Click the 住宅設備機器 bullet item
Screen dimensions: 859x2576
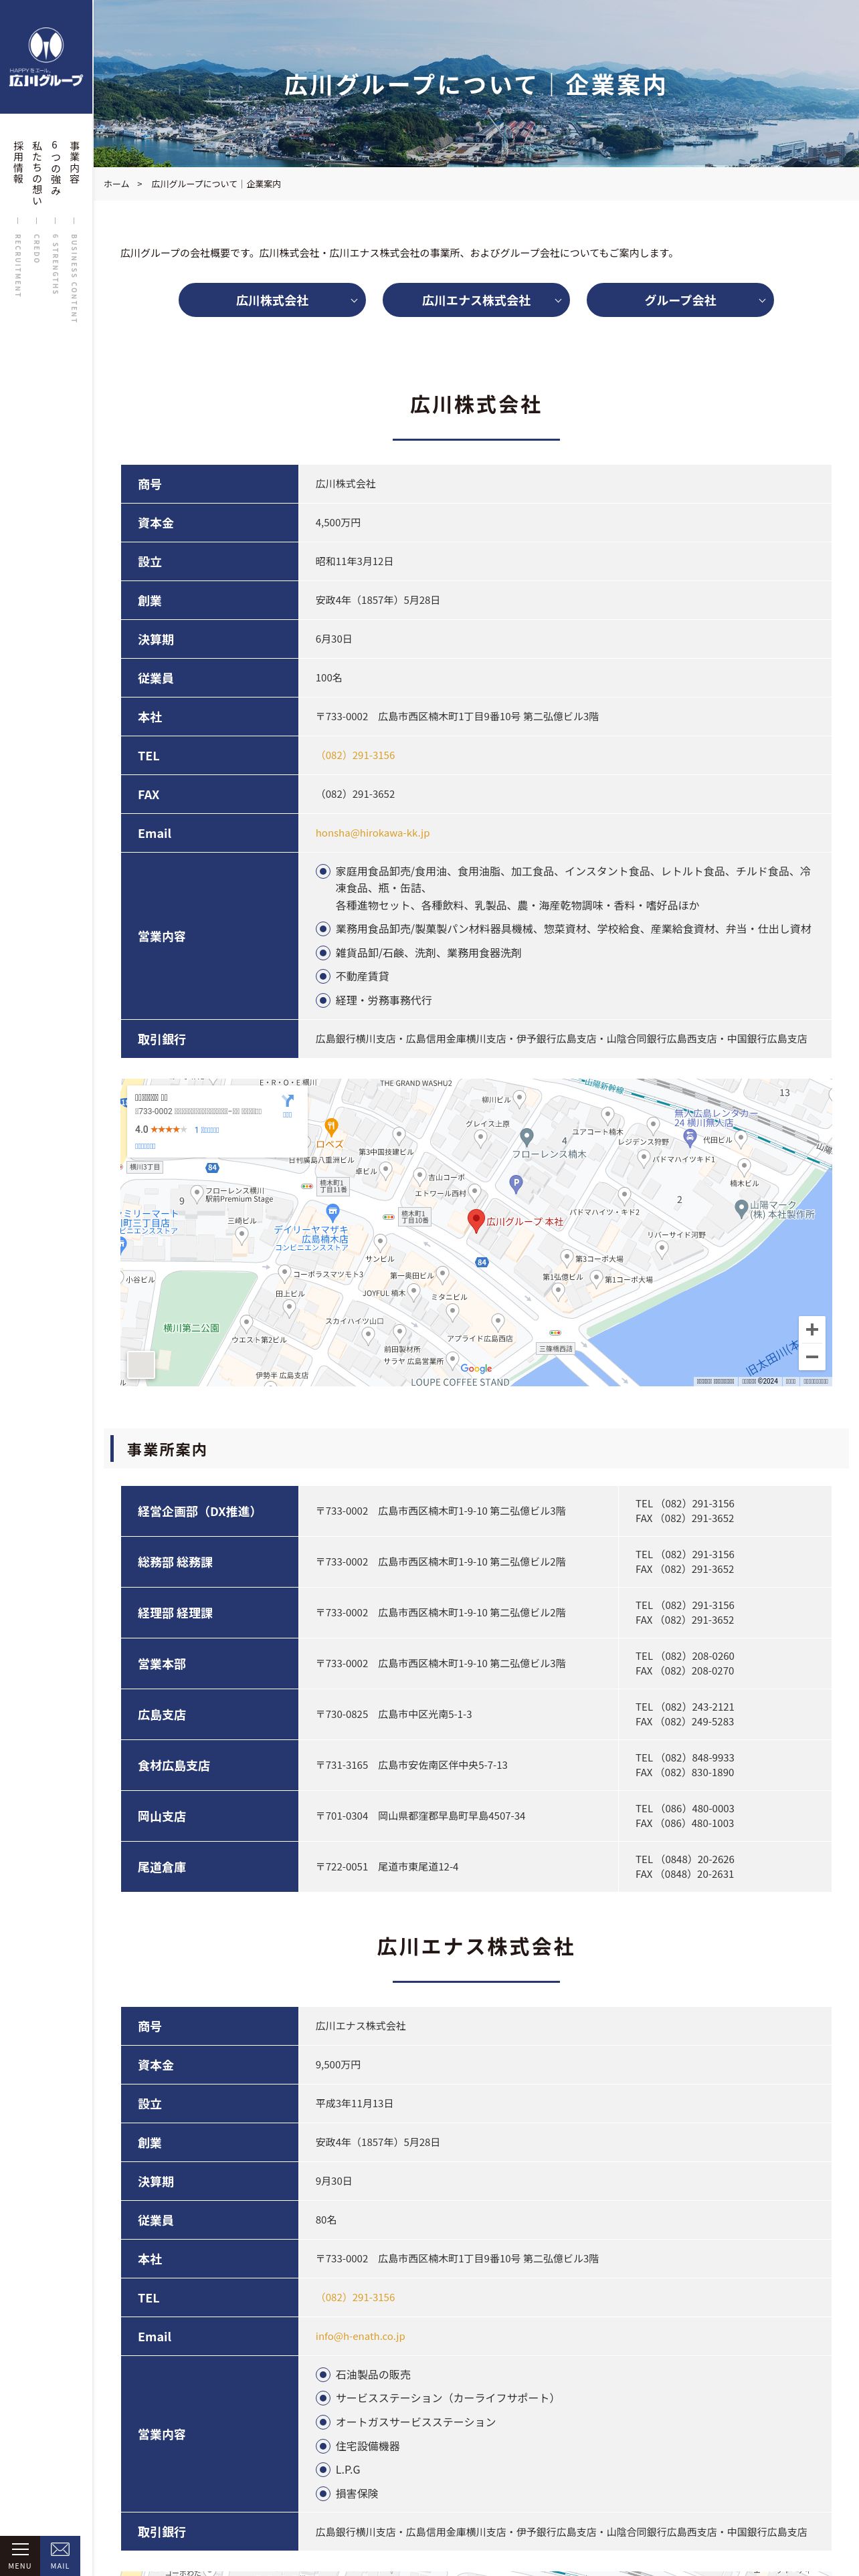point(357,2446)
